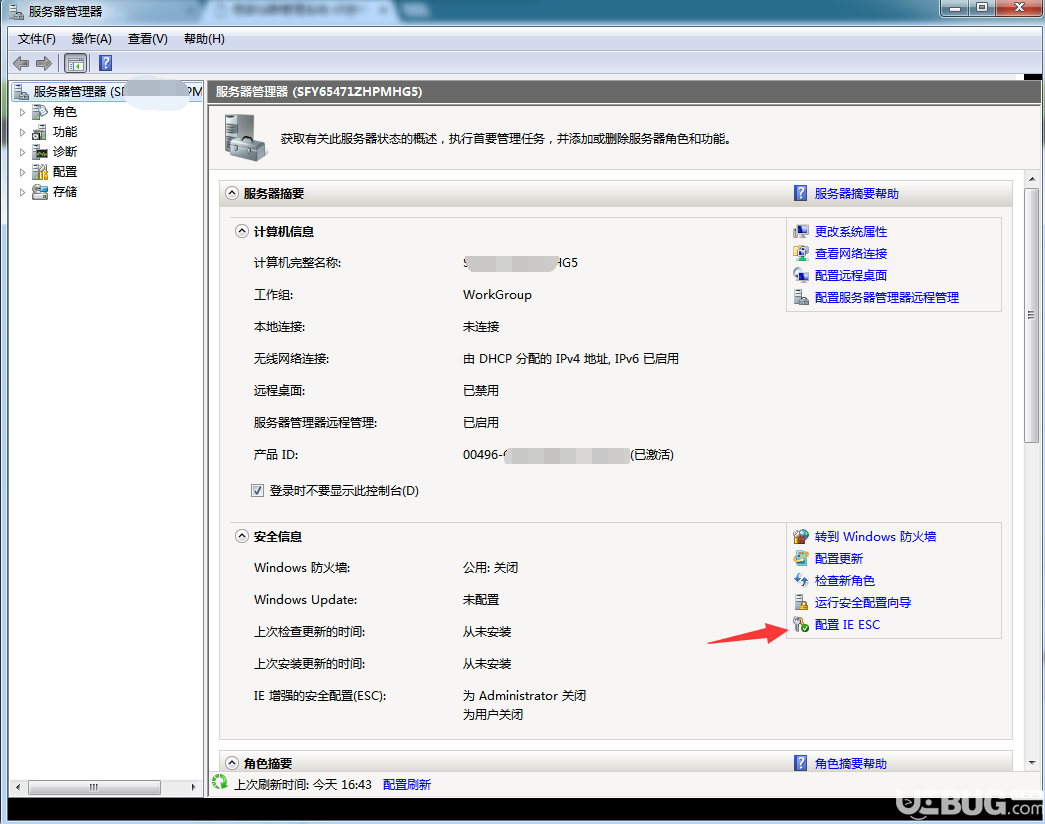Image resolution: width=1045 pixels, height=824 pixels.
Task: Click the 角色 icon in tree
Action: coord(40,112)
